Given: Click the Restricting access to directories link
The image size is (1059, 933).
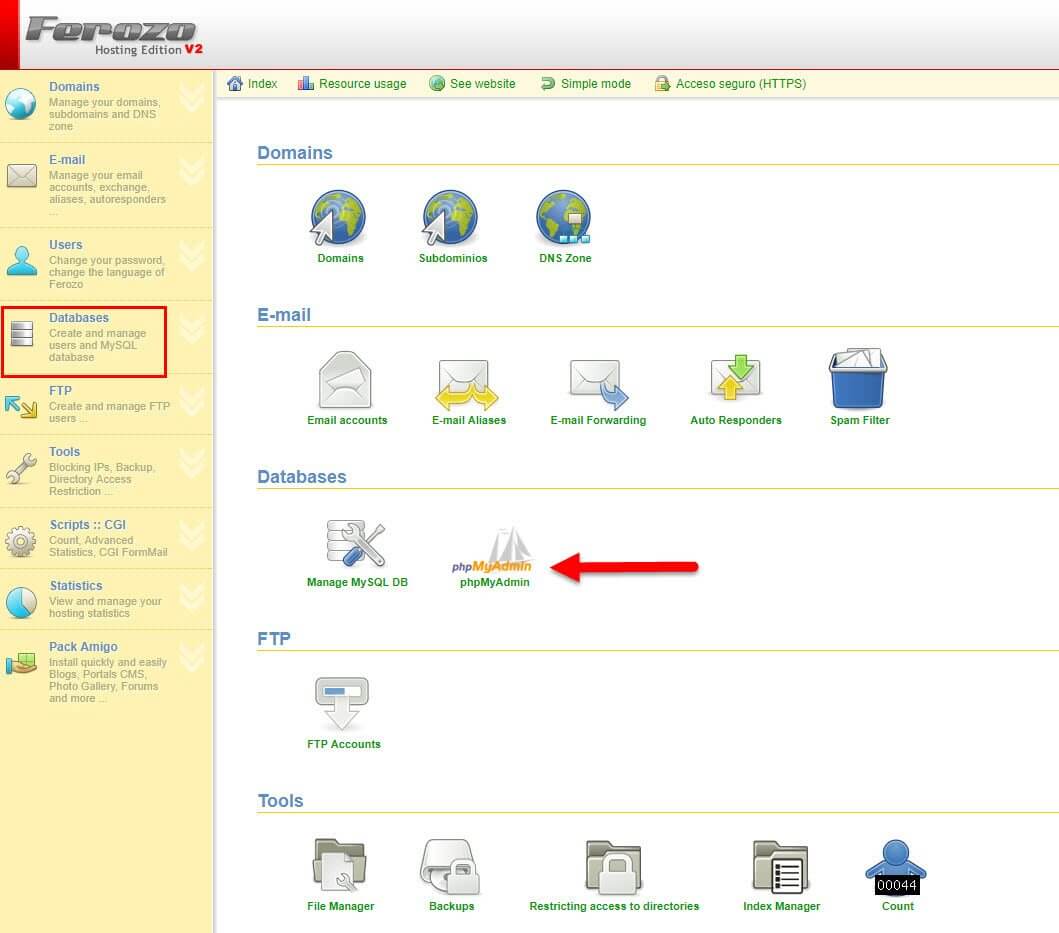Looking at the screenshot, I should point(614,907).
